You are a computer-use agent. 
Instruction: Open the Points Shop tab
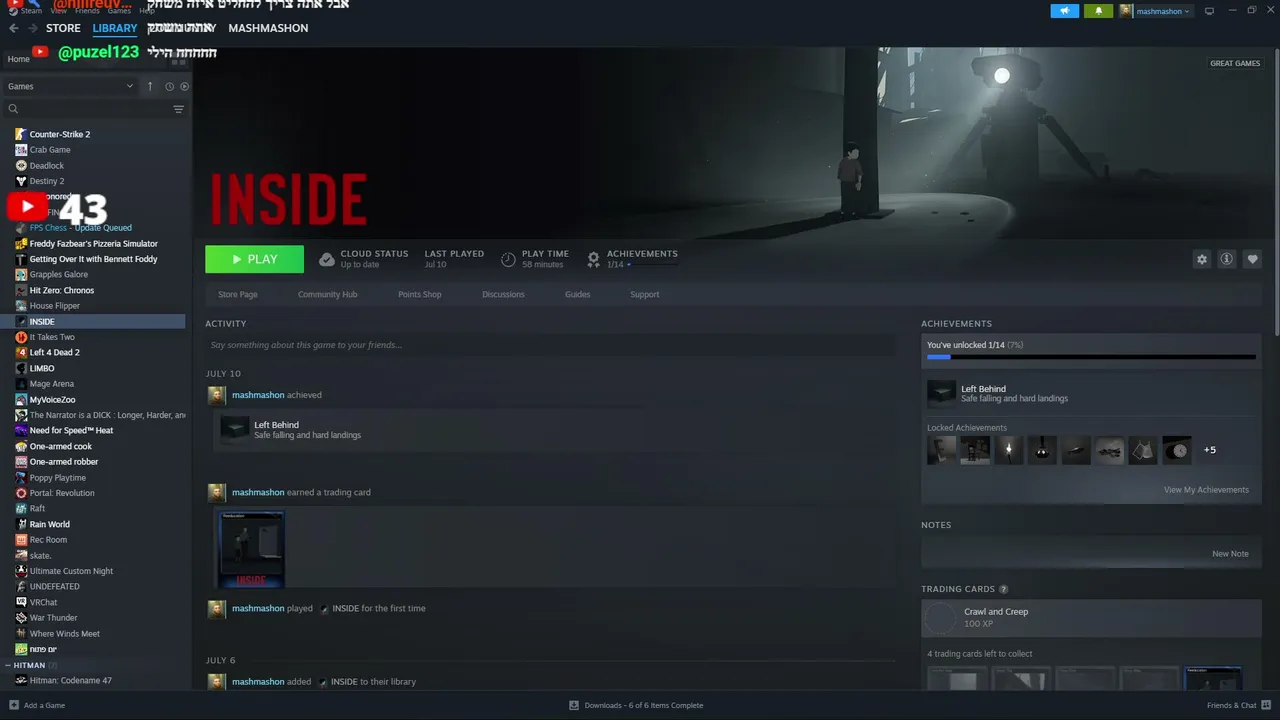419,294
